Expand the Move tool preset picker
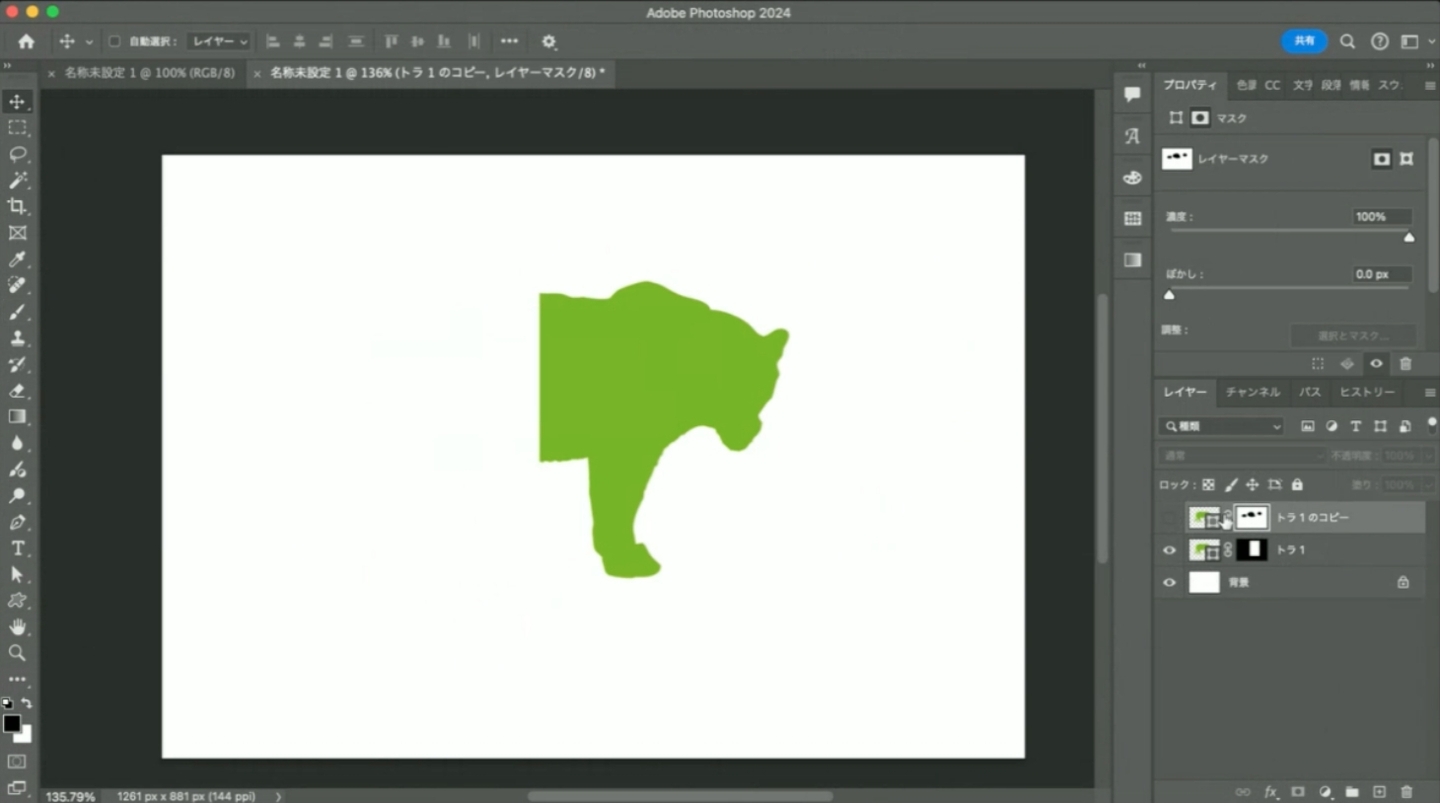 (x=89, y=42)
